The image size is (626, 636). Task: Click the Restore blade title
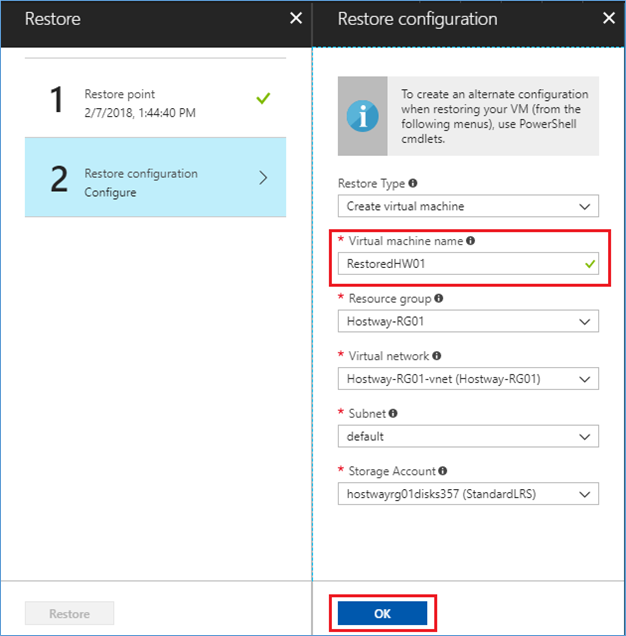coord(53,19)
